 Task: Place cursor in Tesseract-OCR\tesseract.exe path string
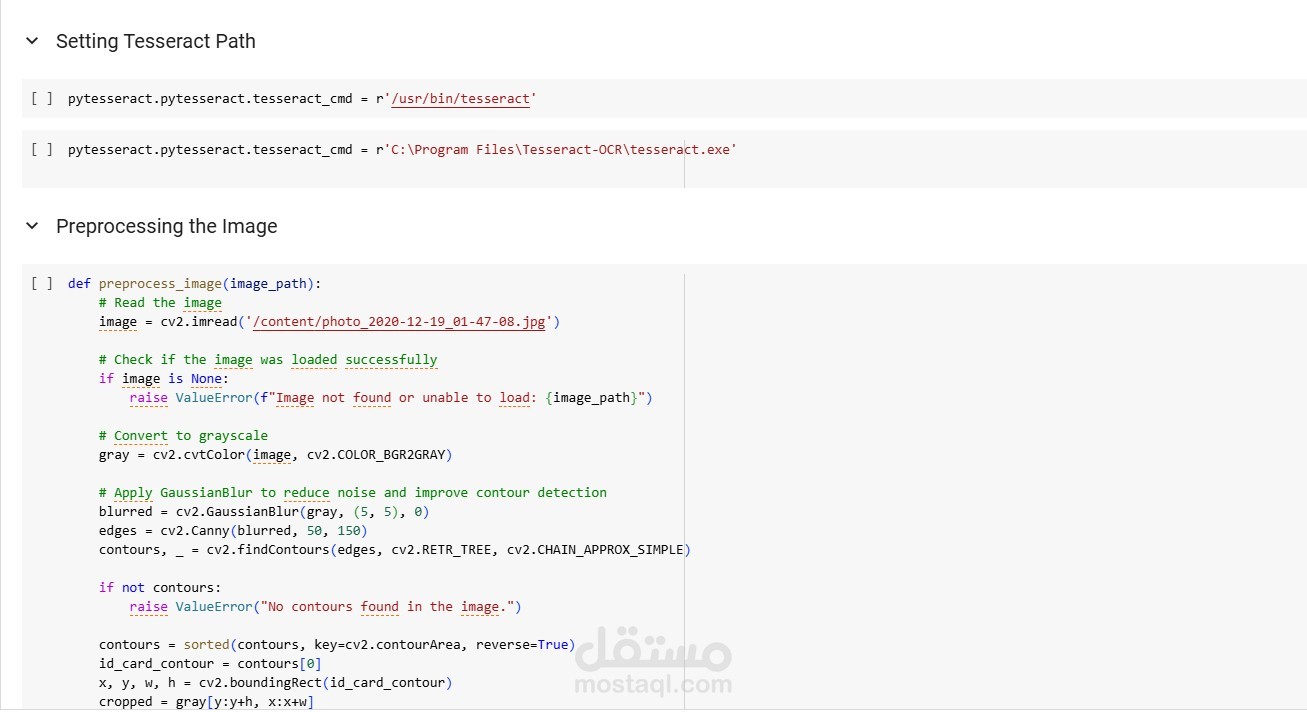coord(560,149)
